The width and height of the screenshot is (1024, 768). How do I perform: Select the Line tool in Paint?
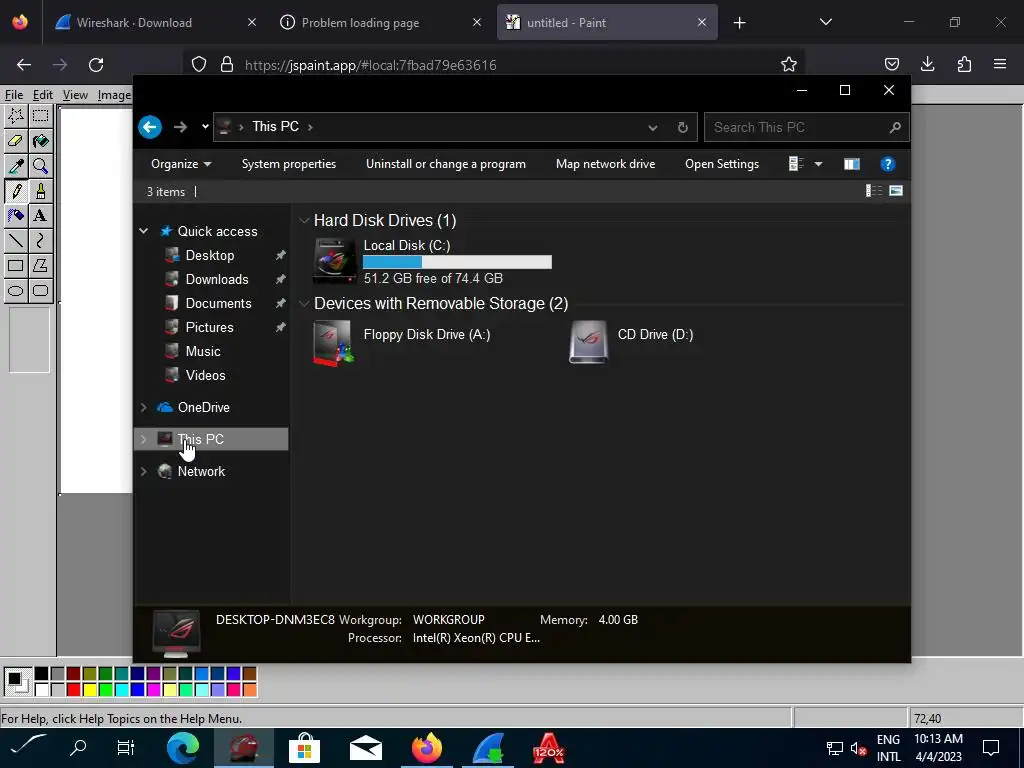[x=16, y=240]
